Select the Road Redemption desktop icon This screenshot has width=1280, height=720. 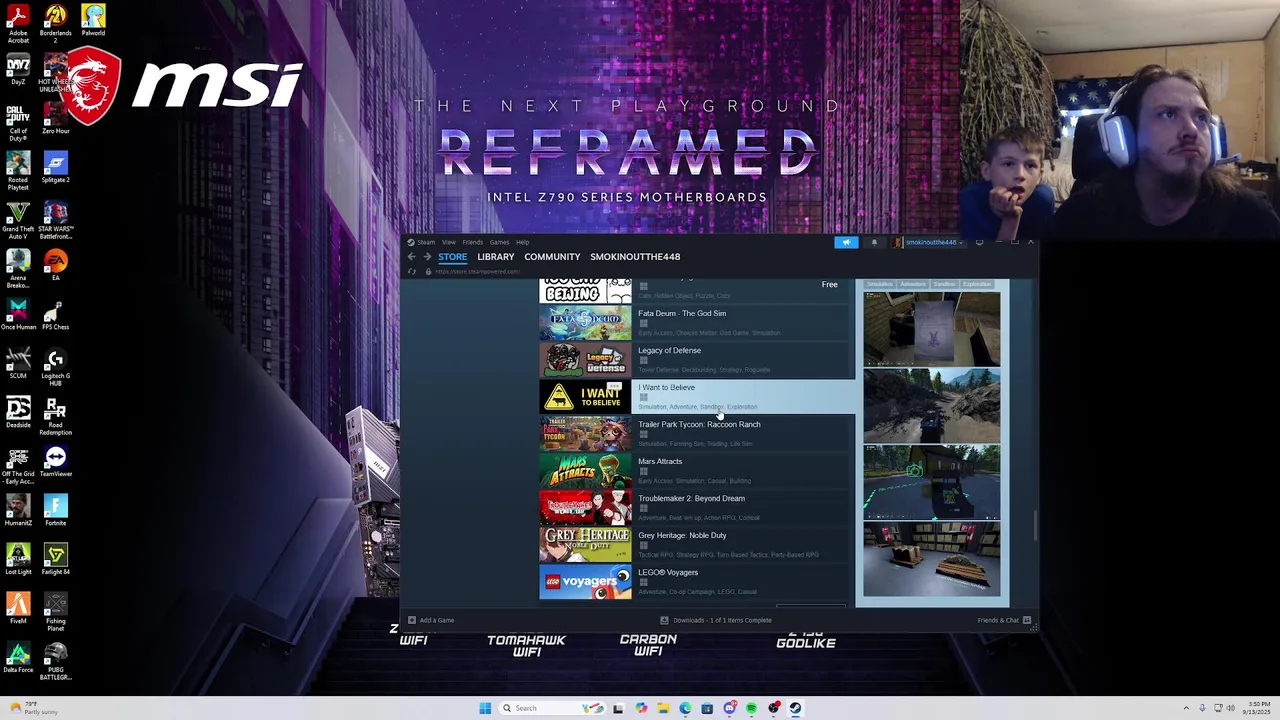55,416
